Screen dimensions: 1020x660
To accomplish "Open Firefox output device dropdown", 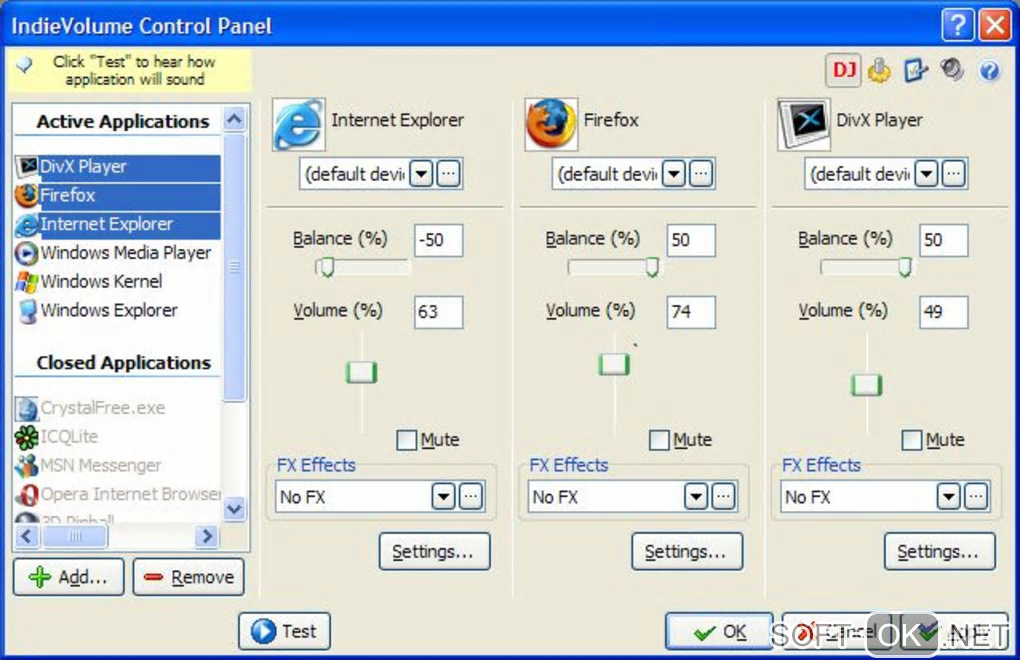I will click(x=673, y=174).
